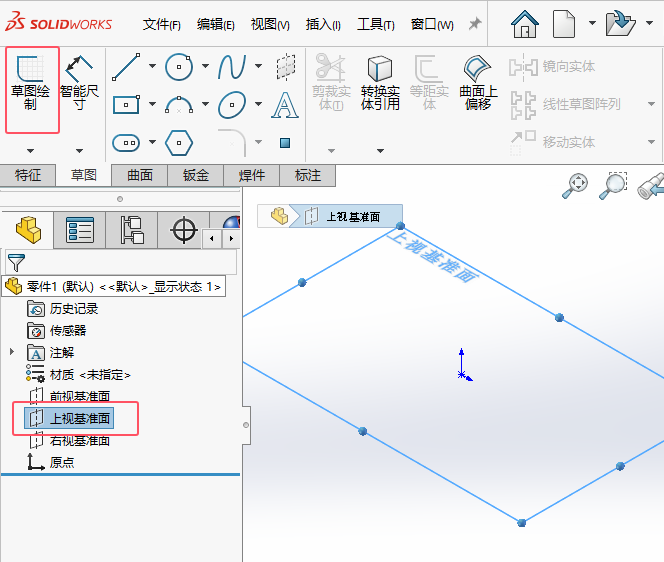Screen dimensions: 664x562
Task: Open the 工具(T) menu
Action: [x=376, y=25]
